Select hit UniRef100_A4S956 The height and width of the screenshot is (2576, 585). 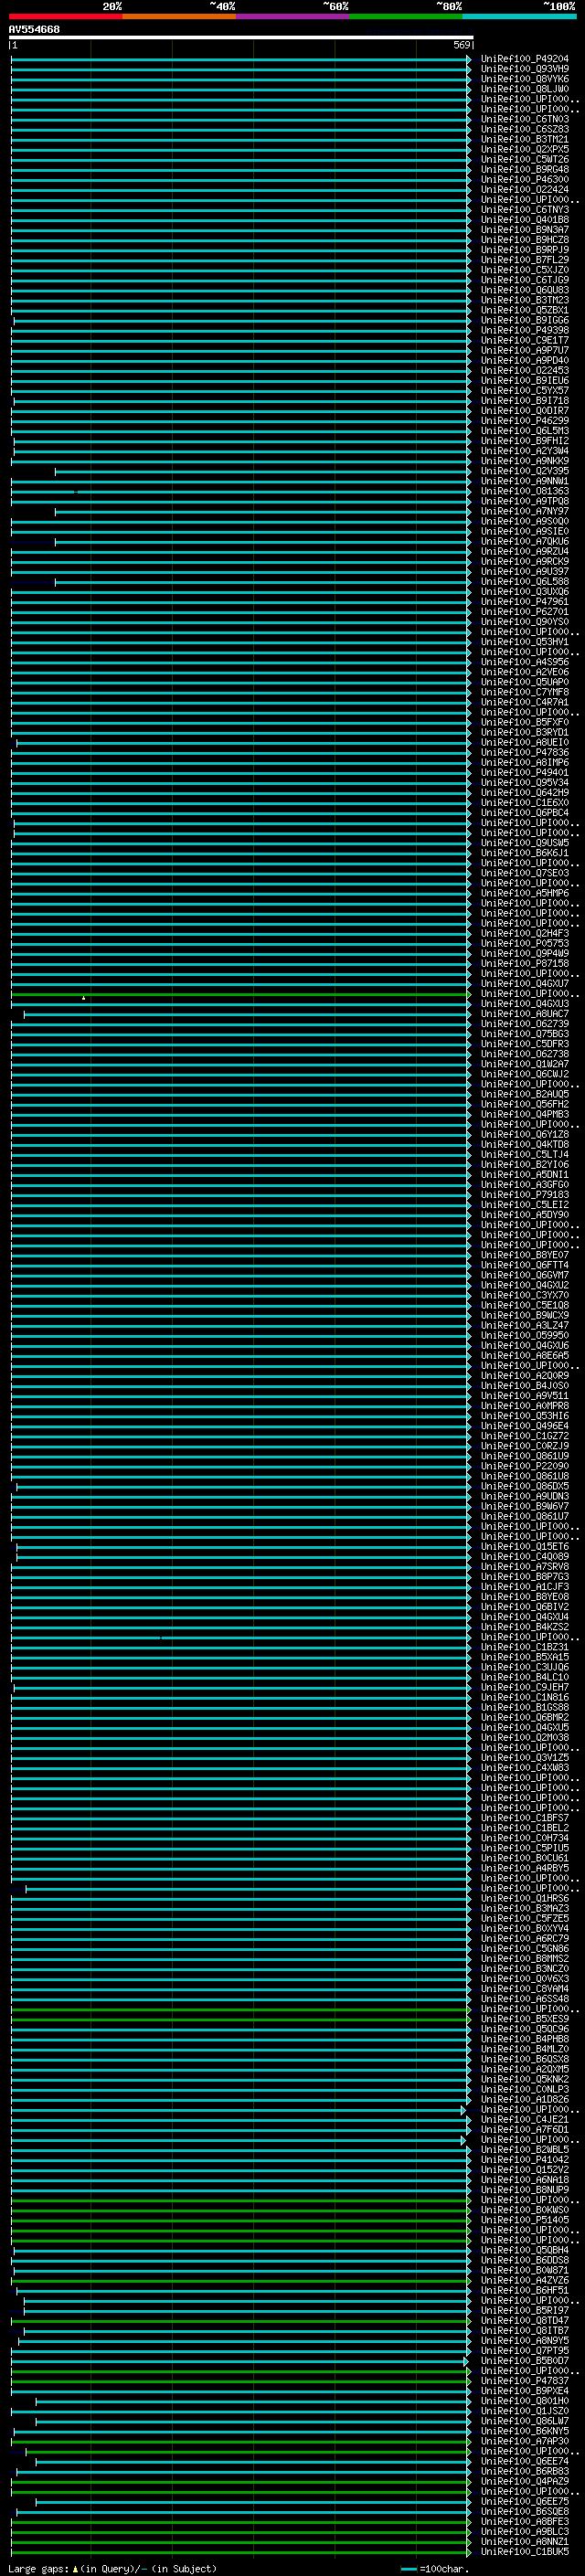[x=524, y=662]
